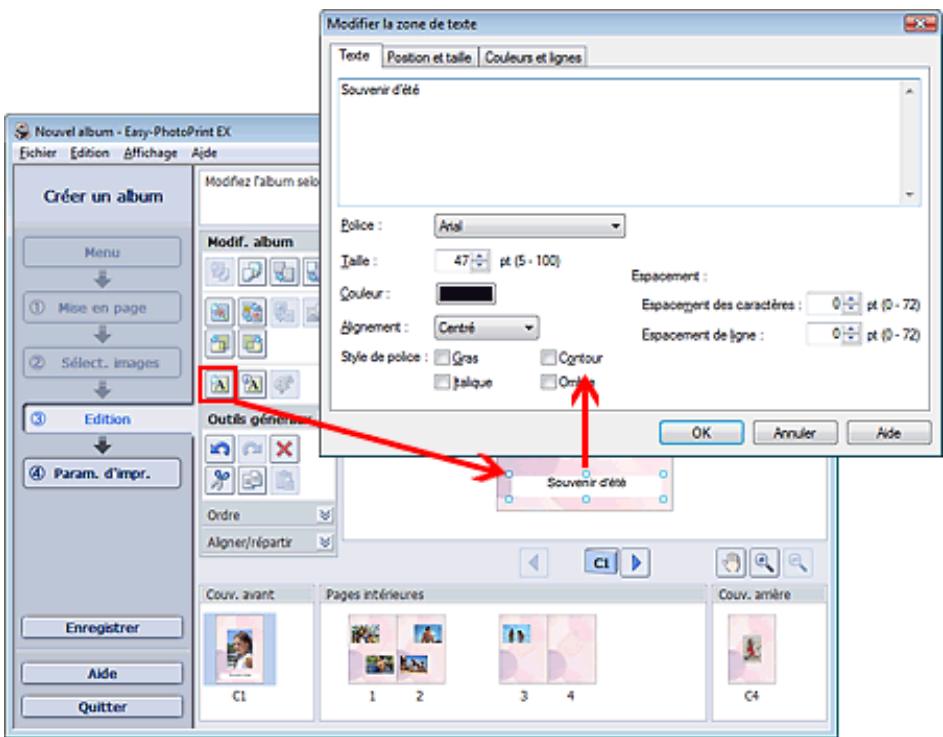
Task: Click the yellow frame icon below add image
Action: pyautogui.click(x=220, y=344)
